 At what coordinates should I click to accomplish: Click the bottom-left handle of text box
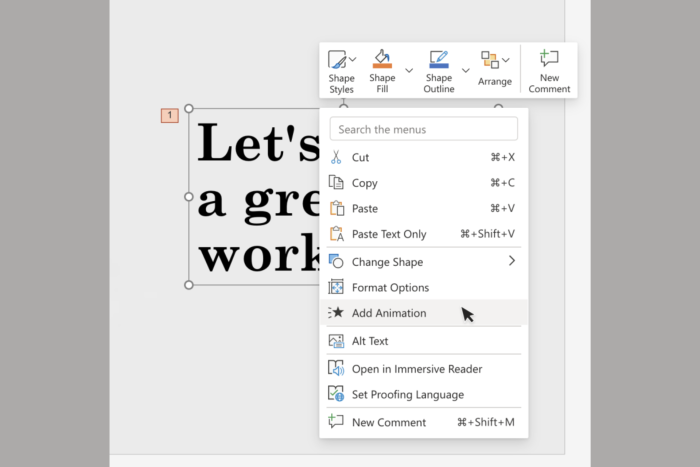click(189, 285)
